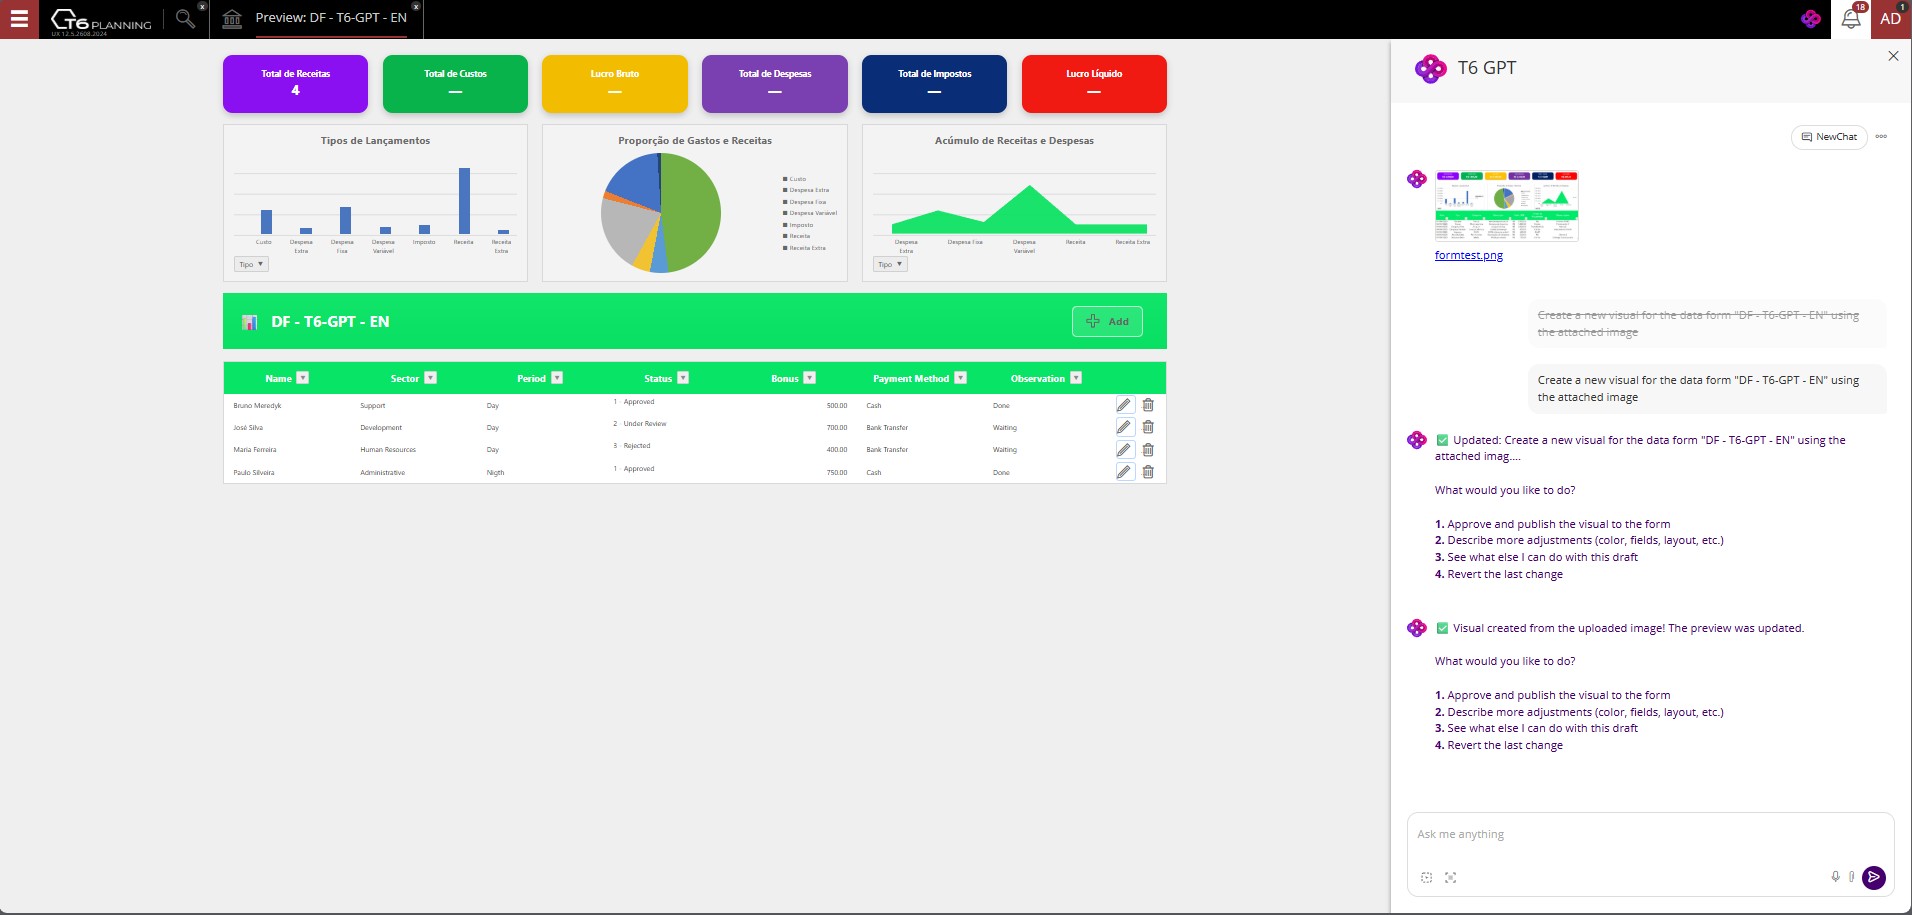
Task: Click the Total de Receitas card
Action: coord(295,84)
